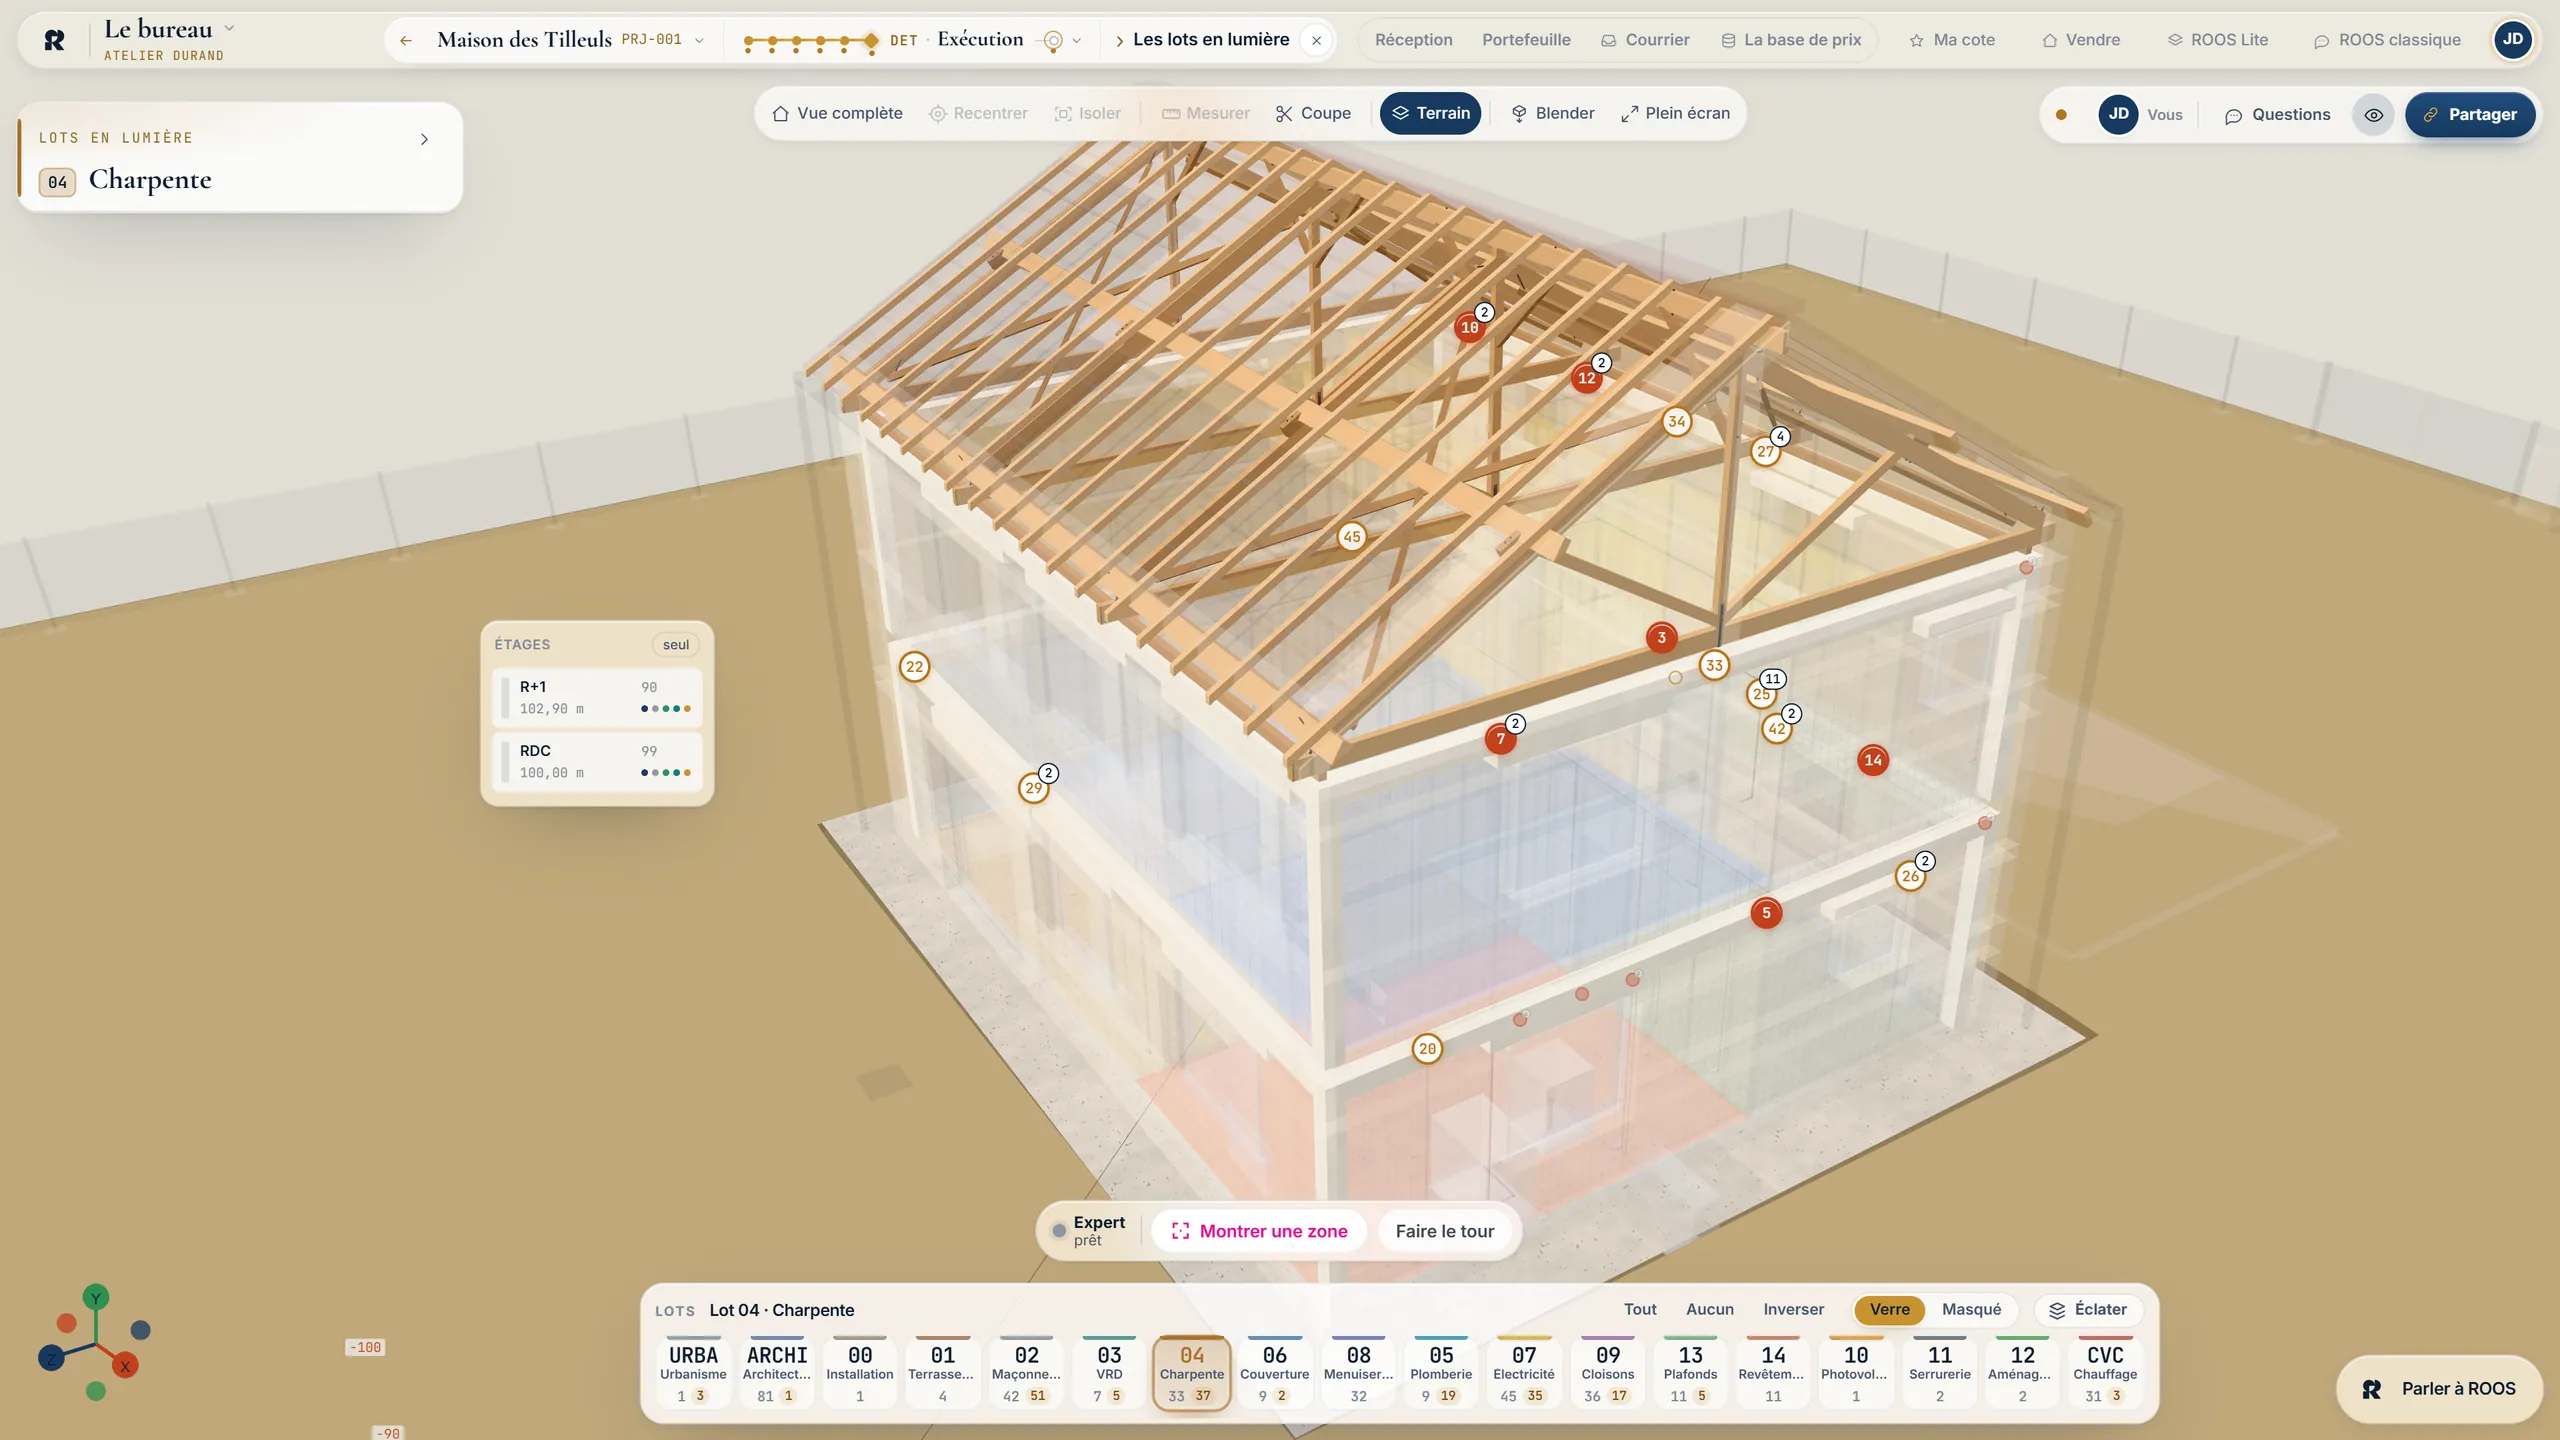Screen dimensions: 2560x1440
Task: Close the Les lots en lumière chip
Action: (1317, 41)
